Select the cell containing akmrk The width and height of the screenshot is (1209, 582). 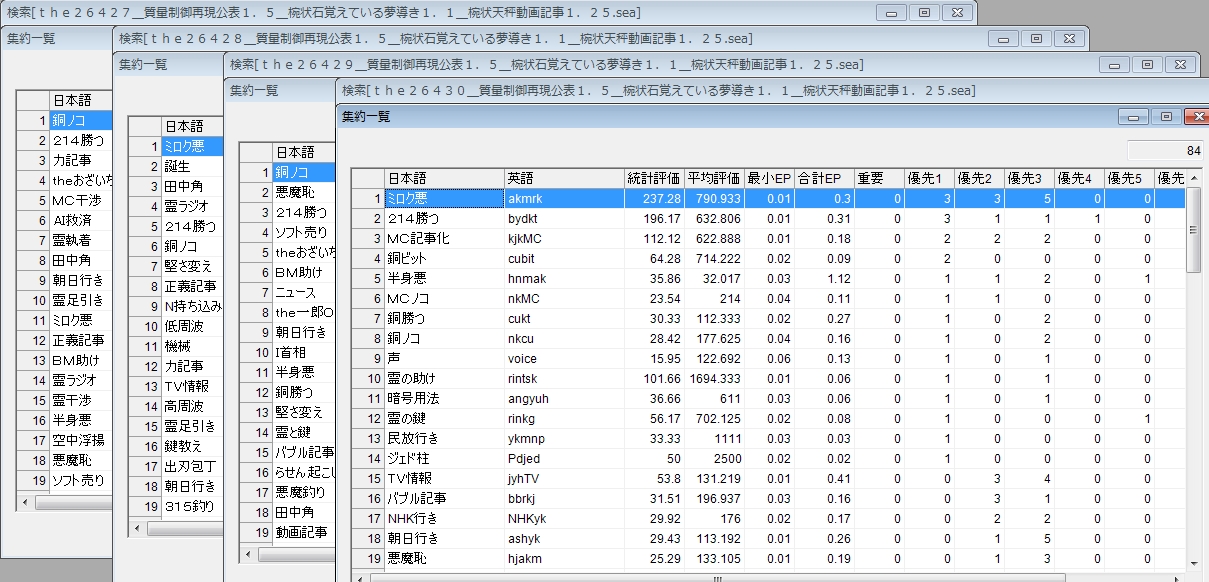pyautogui.click(x=563, y=199)
